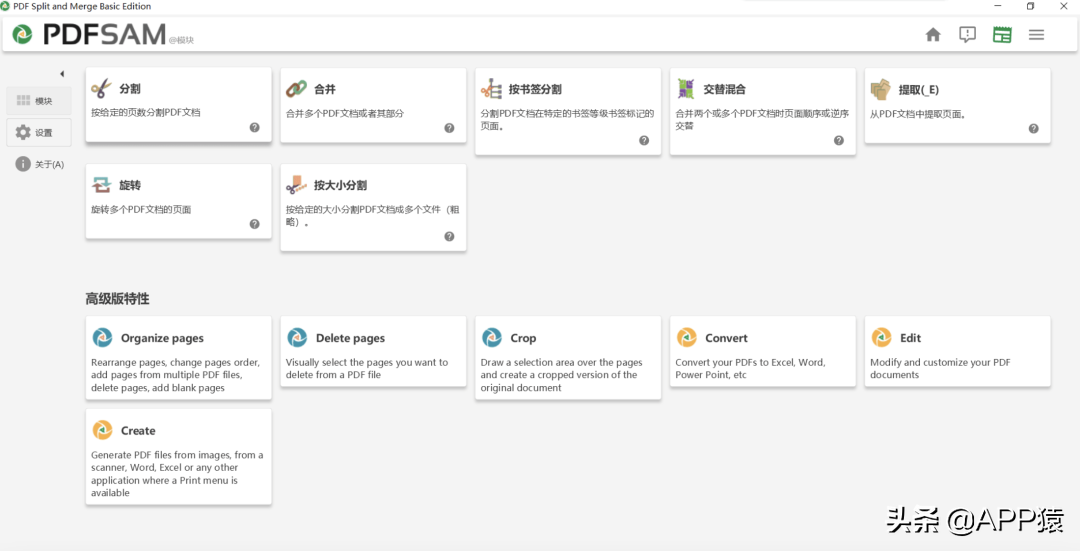Click the 提取(_E) extract pages icon
This screenshot has width=1080, height=551.
880,90
